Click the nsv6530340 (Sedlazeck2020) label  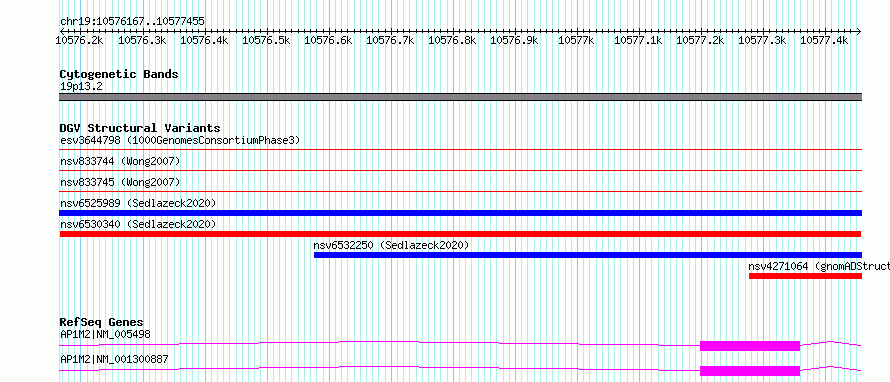click(x=138, y=224)
